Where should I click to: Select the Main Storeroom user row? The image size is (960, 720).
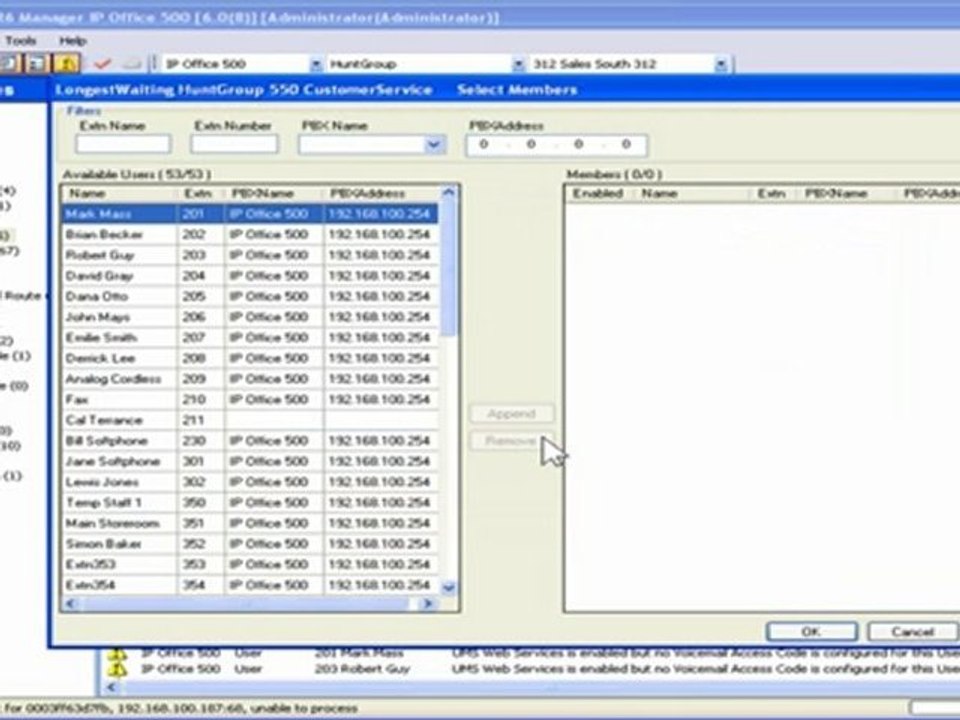(x=250, y=523)
